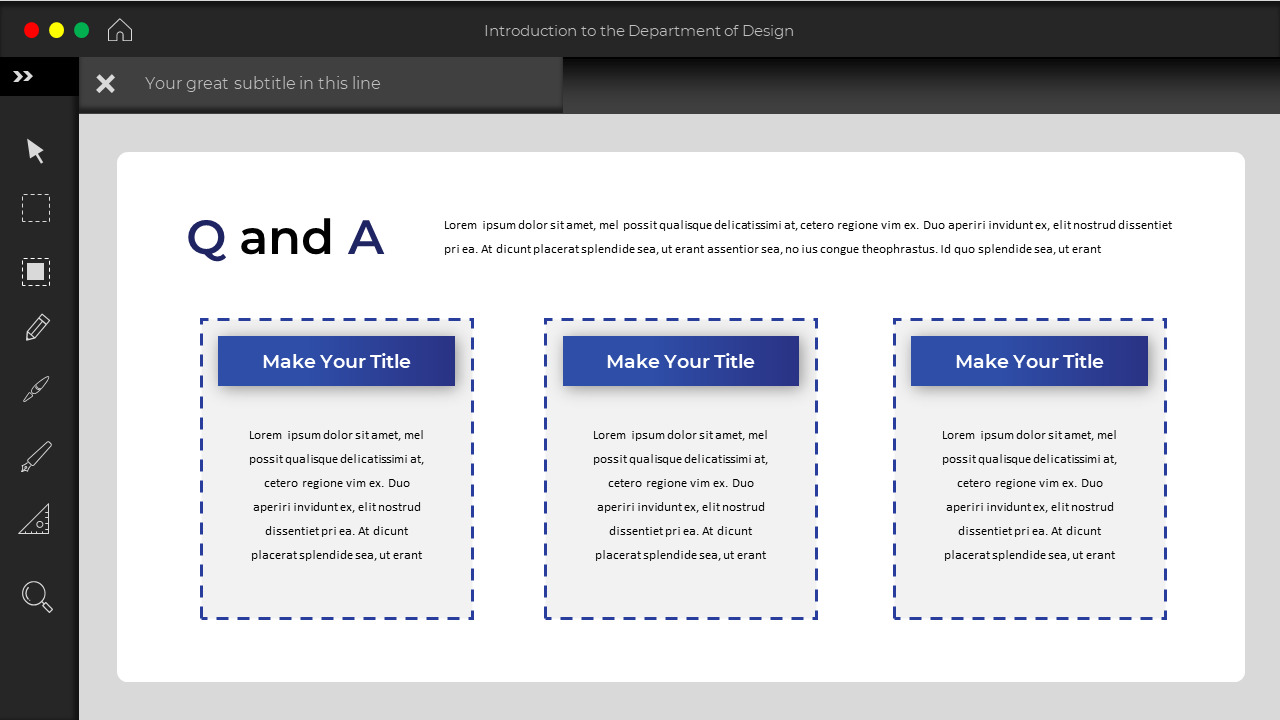The width and height of the screenshot is (1280, 720).
Task: Select the Brush tool
Action: 35,388
